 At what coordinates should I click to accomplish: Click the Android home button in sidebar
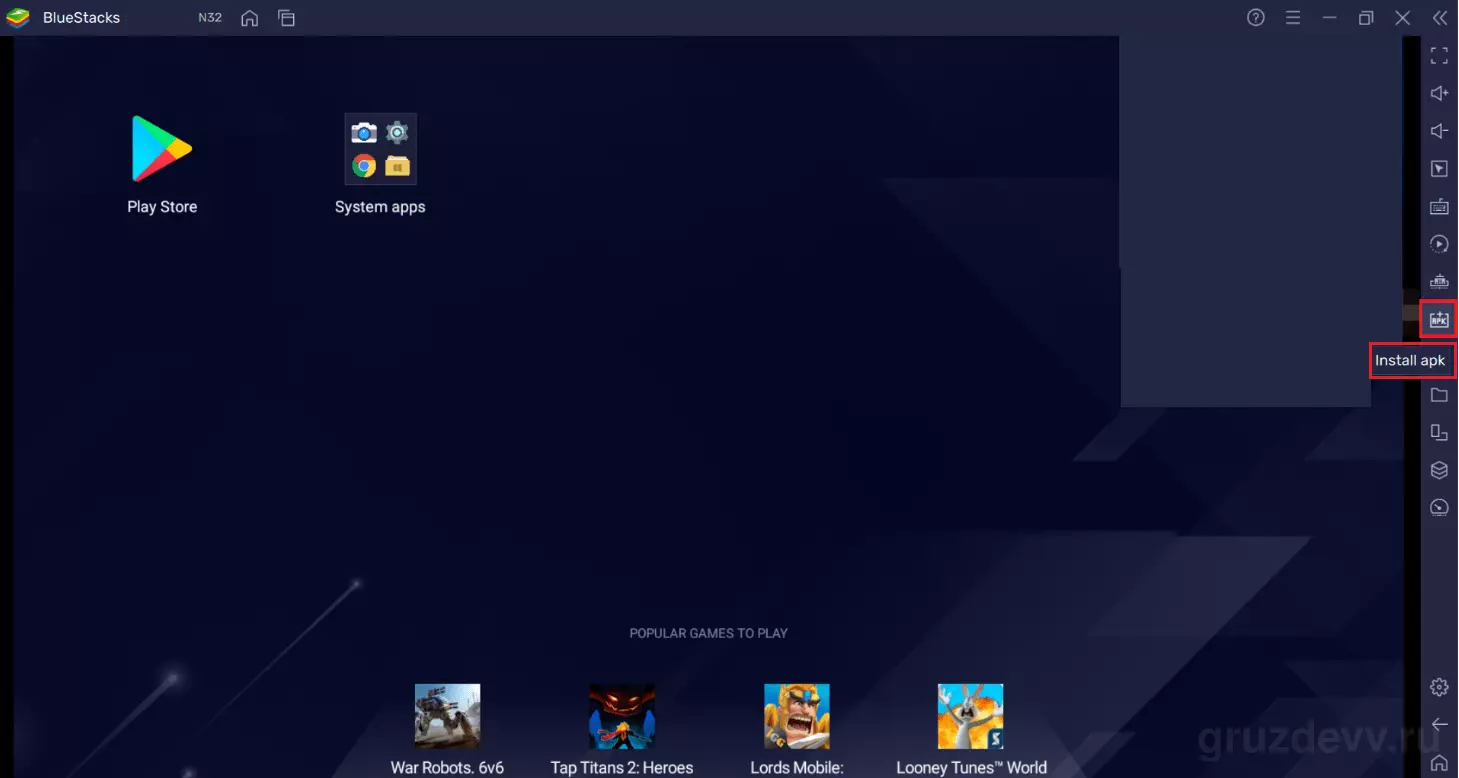click(1439, 762)
